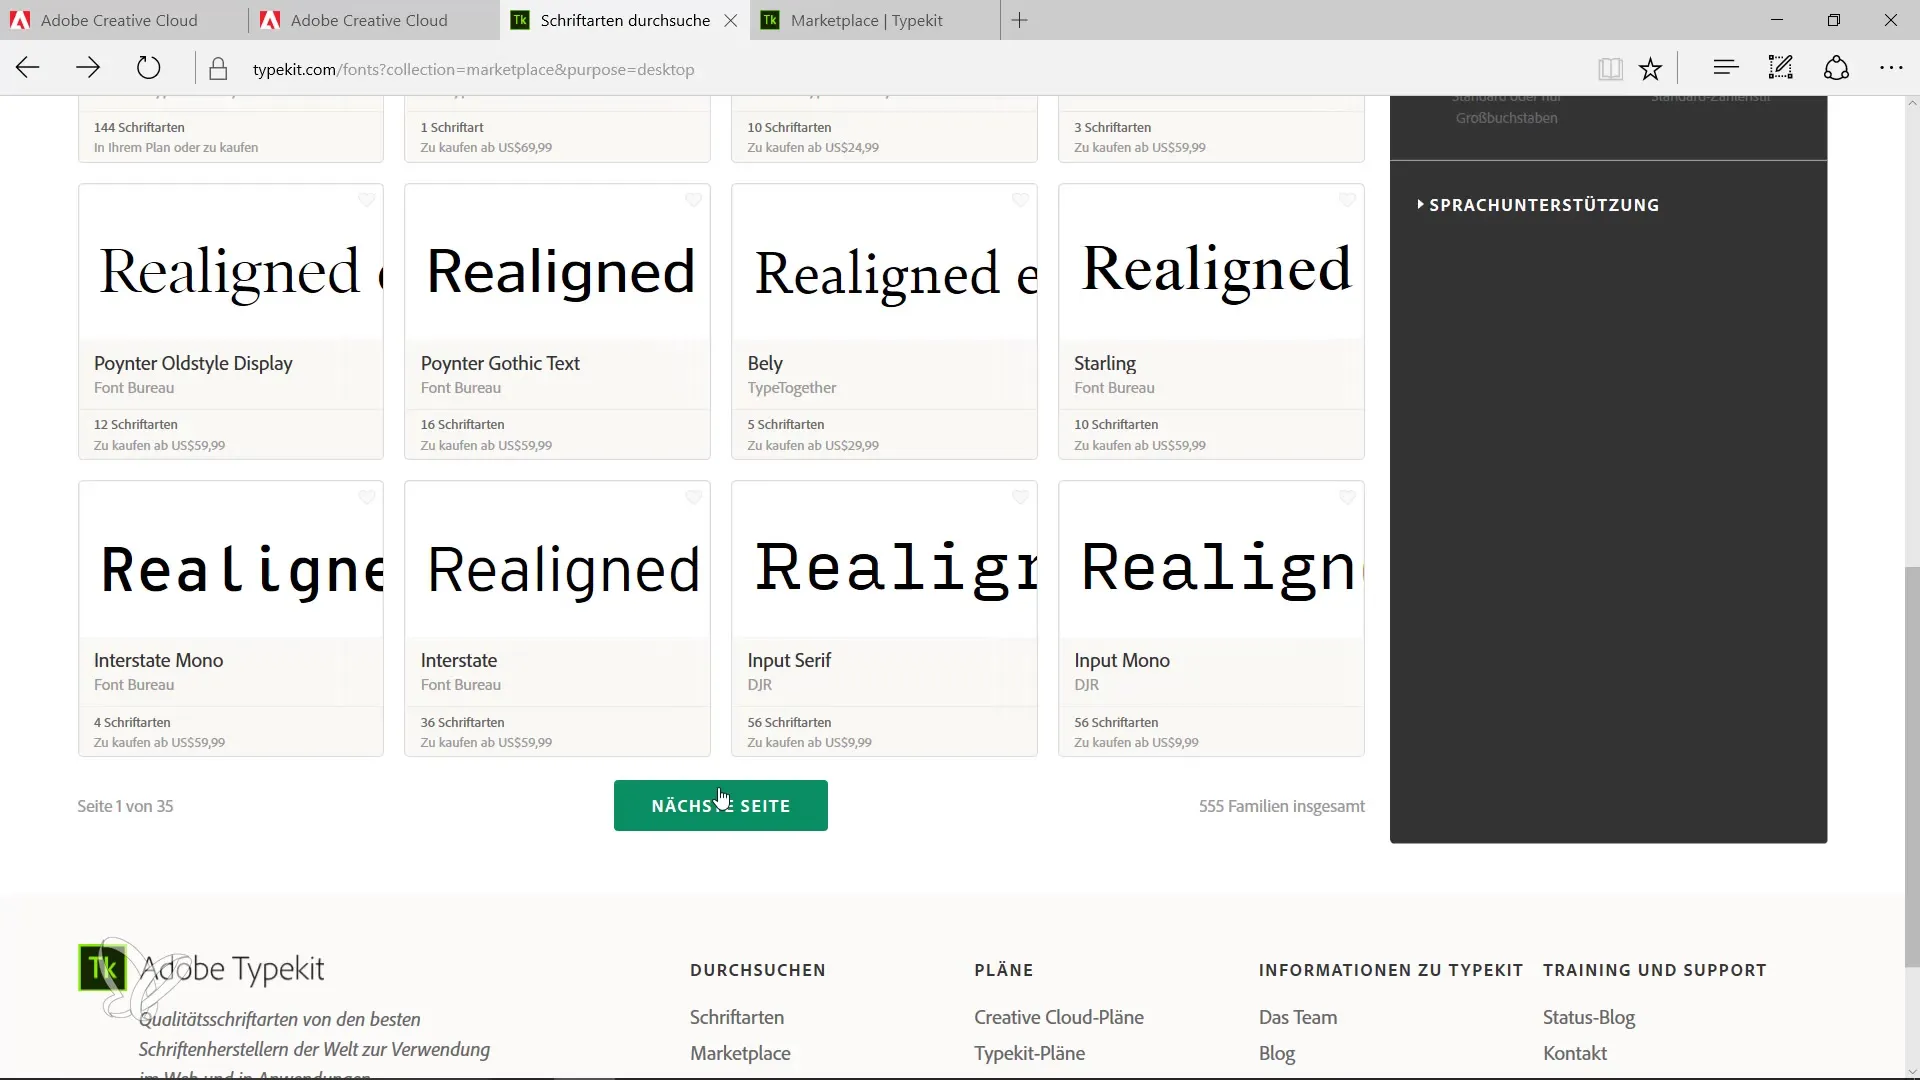Open reading view book icon

coord(1610,69)
